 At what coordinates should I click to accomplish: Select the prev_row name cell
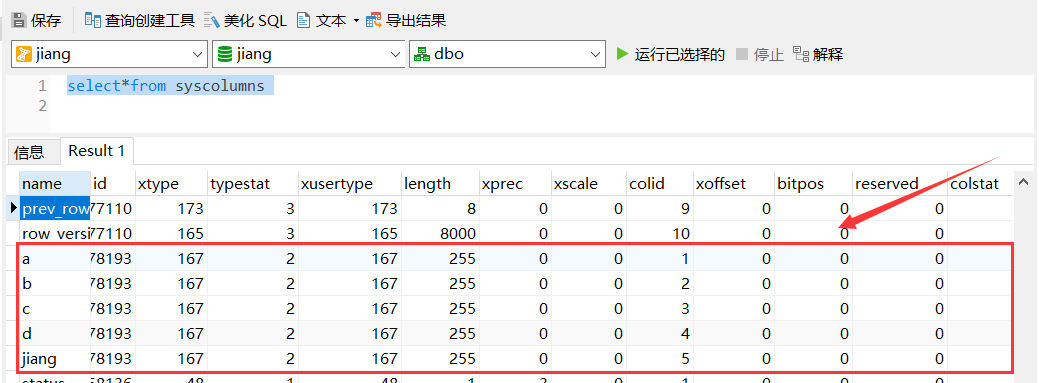[x=55, y=209]
